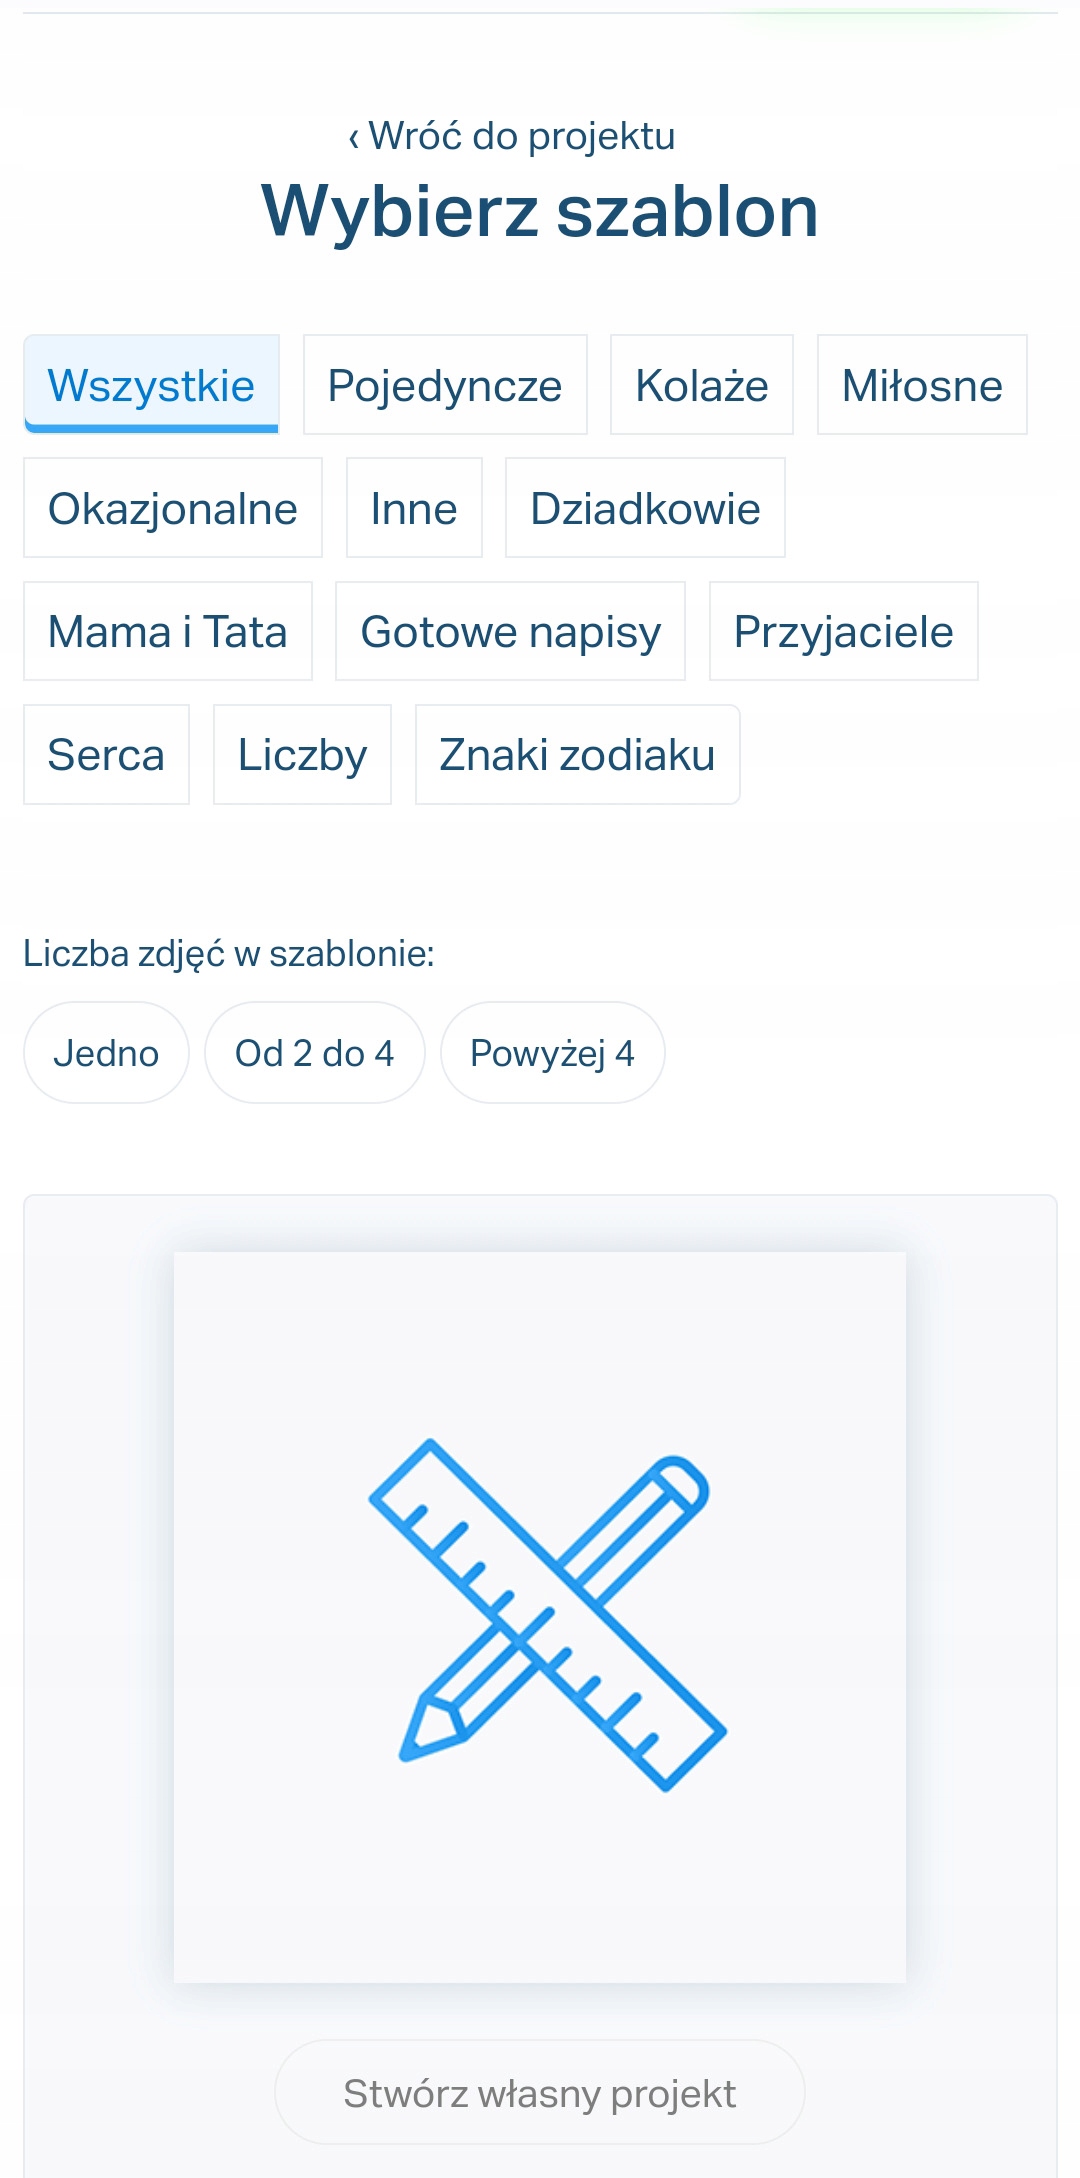Select the Dziadkowie tab
Screen dimensions: 1080x2178
[645, 508]
